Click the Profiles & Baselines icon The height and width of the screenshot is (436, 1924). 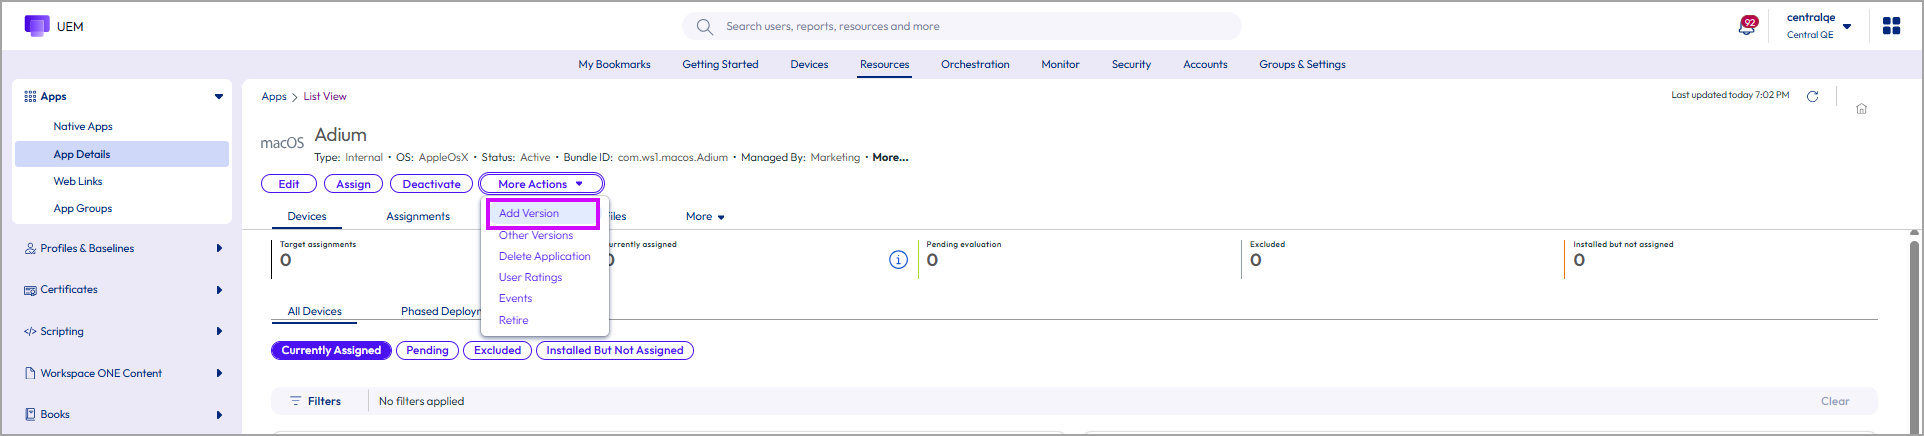(30, 248)
